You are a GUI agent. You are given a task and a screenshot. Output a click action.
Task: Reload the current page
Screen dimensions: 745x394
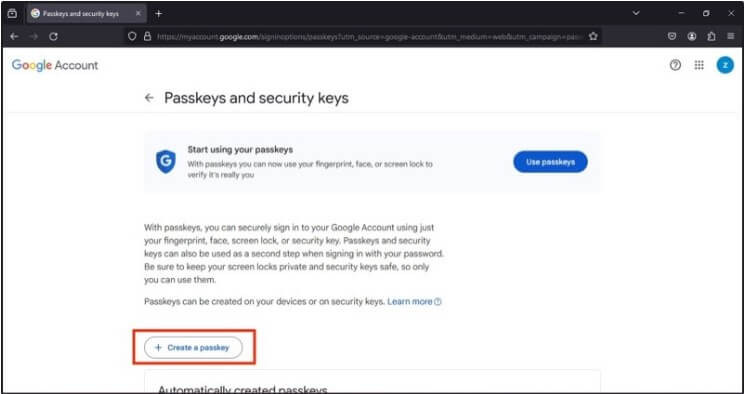[54, 36]
